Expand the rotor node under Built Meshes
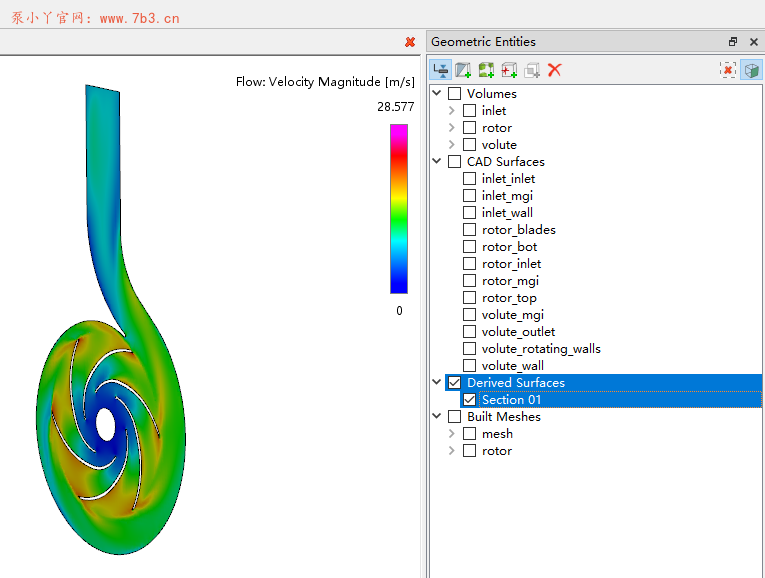This screenshot has height=578, width=765. click(452, 451)
